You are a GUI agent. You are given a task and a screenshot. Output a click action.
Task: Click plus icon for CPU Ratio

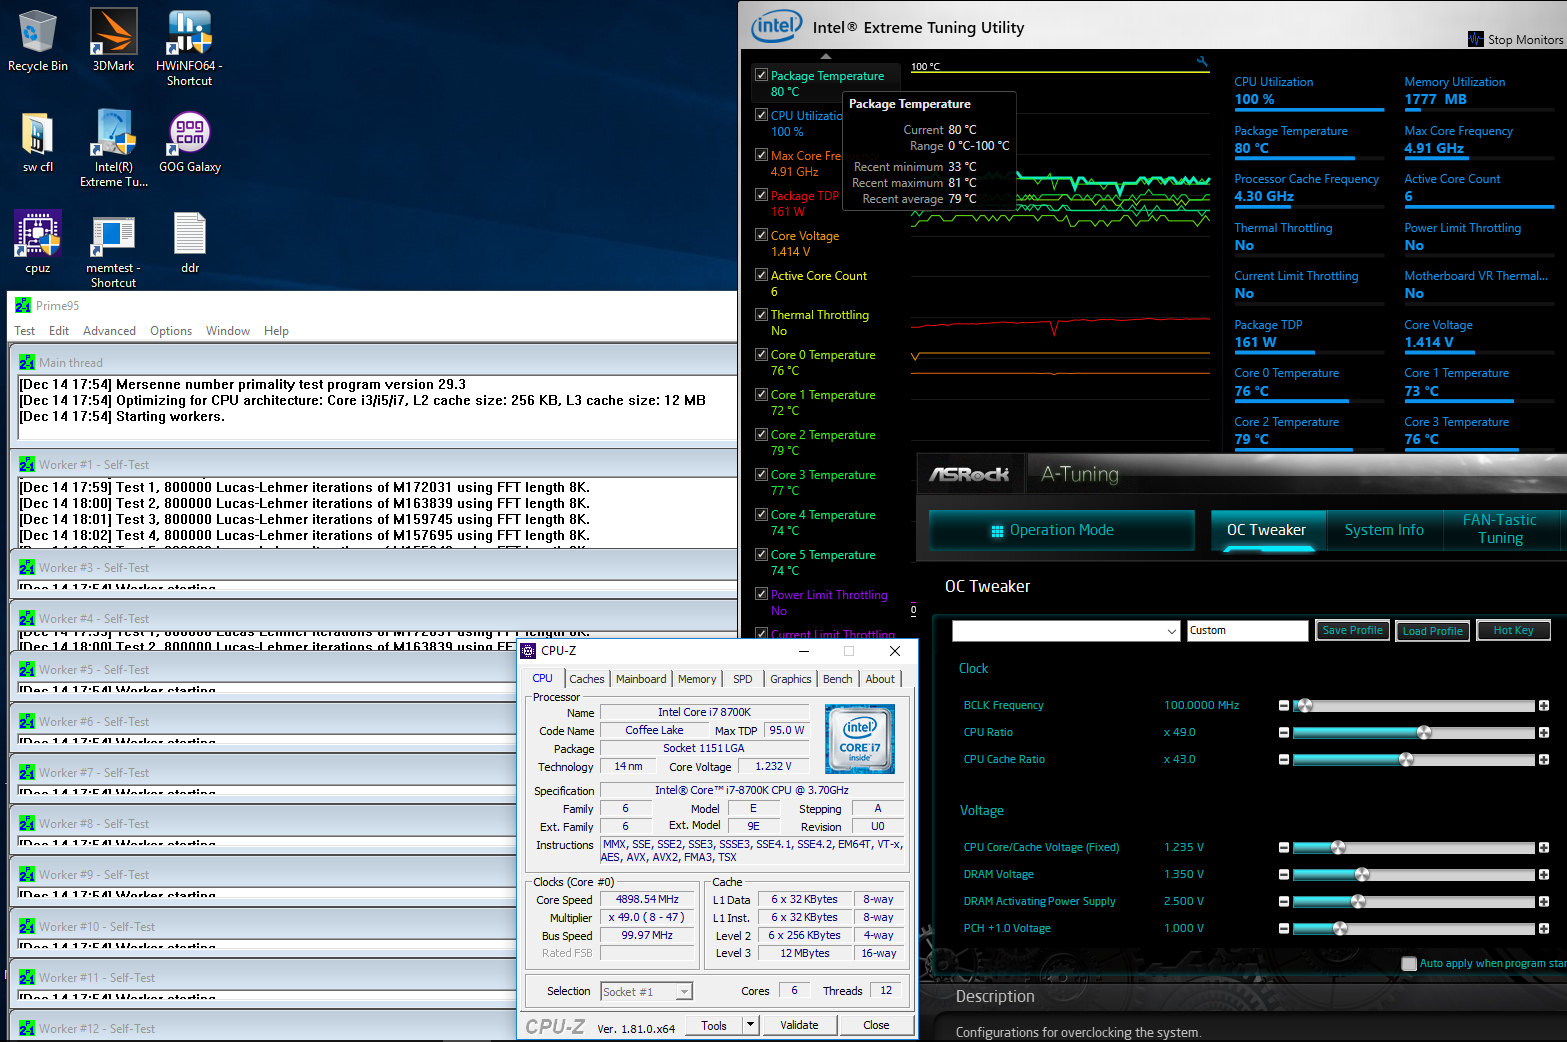coord(1544,733)
